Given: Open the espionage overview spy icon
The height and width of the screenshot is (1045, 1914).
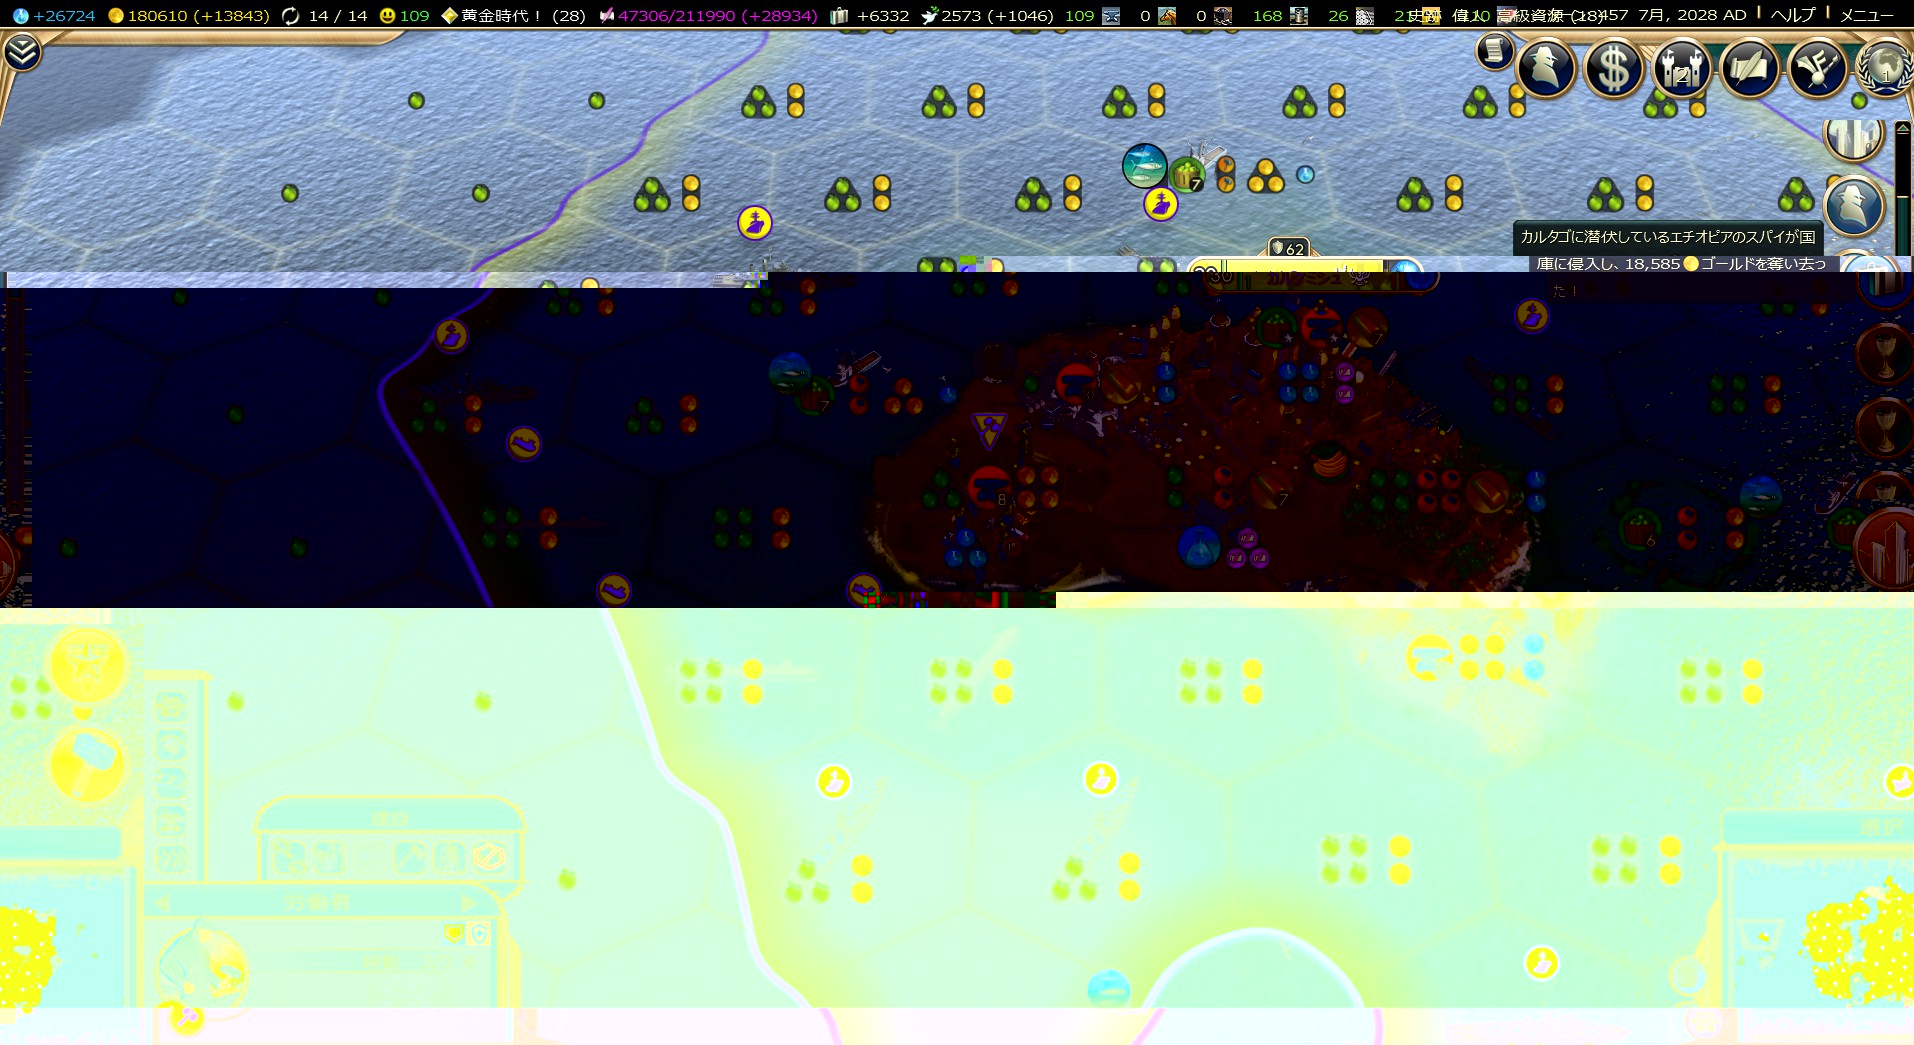Looking at the screenshot, I should 1547,68.
